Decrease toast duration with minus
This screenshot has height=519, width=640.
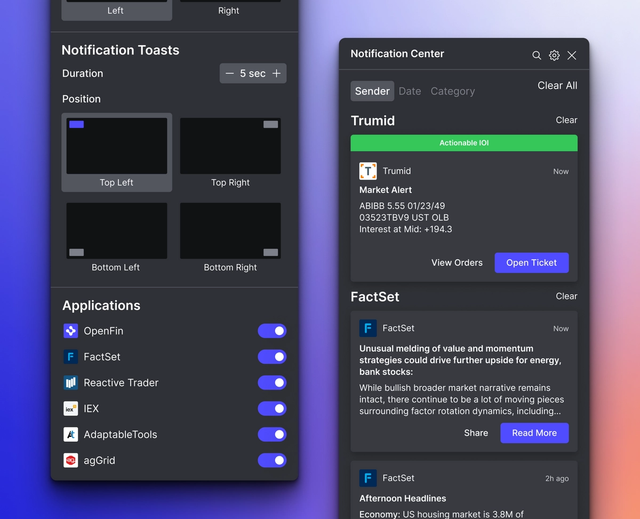[x=230, y=73]
